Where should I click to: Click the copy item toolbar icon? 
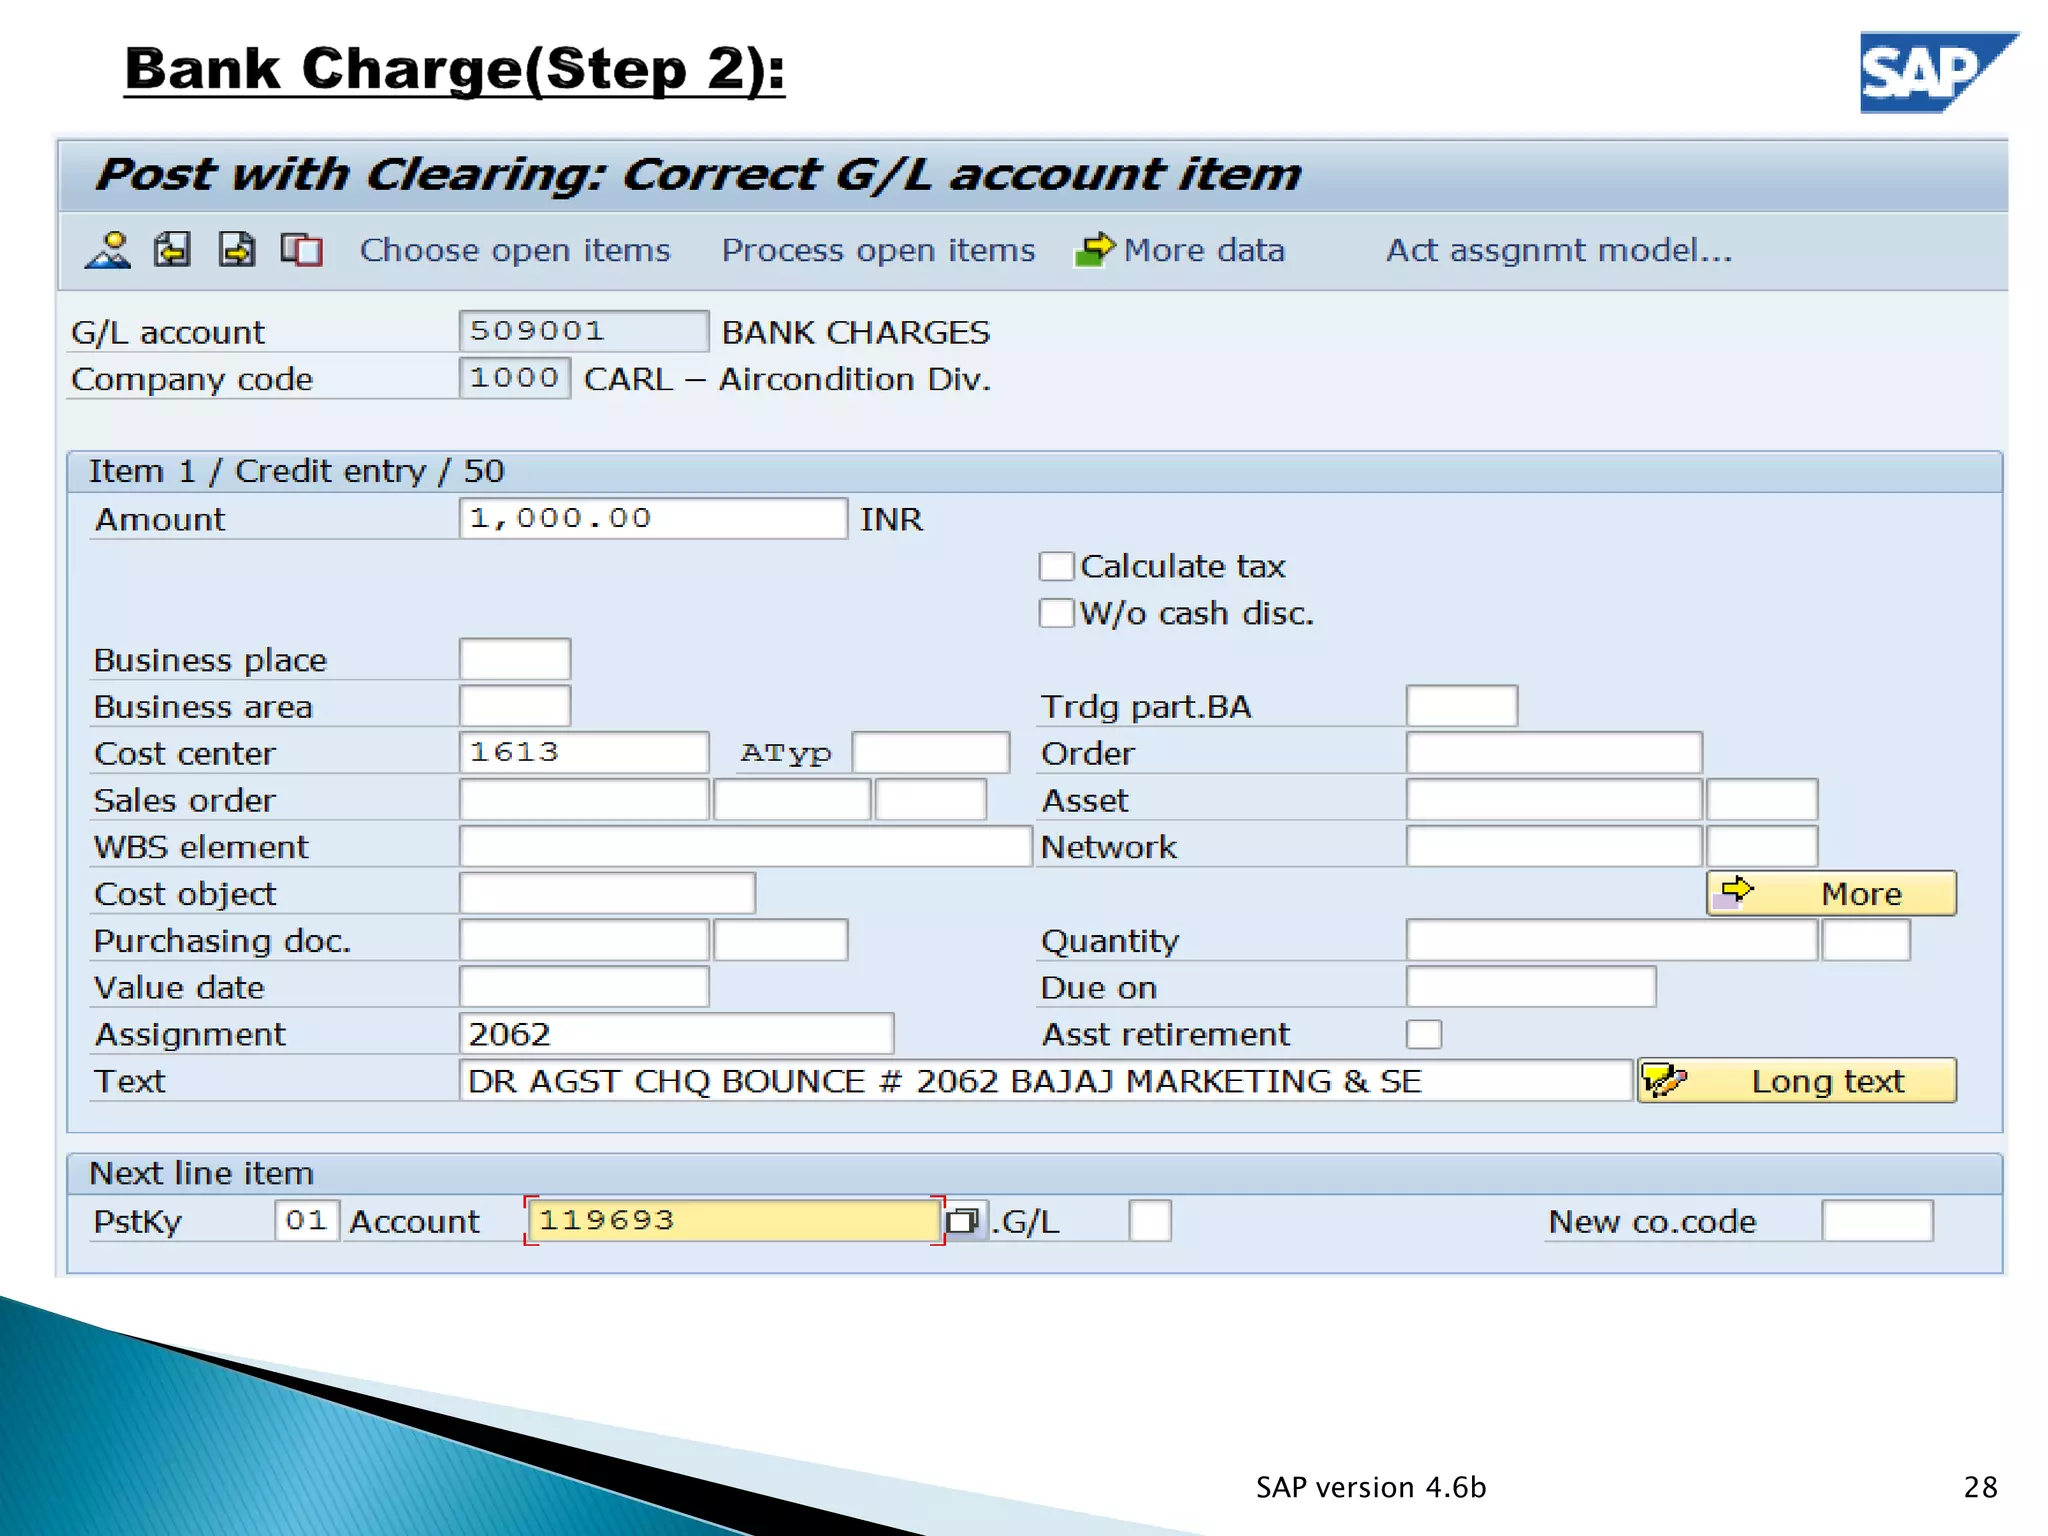(x=301, y=250)
